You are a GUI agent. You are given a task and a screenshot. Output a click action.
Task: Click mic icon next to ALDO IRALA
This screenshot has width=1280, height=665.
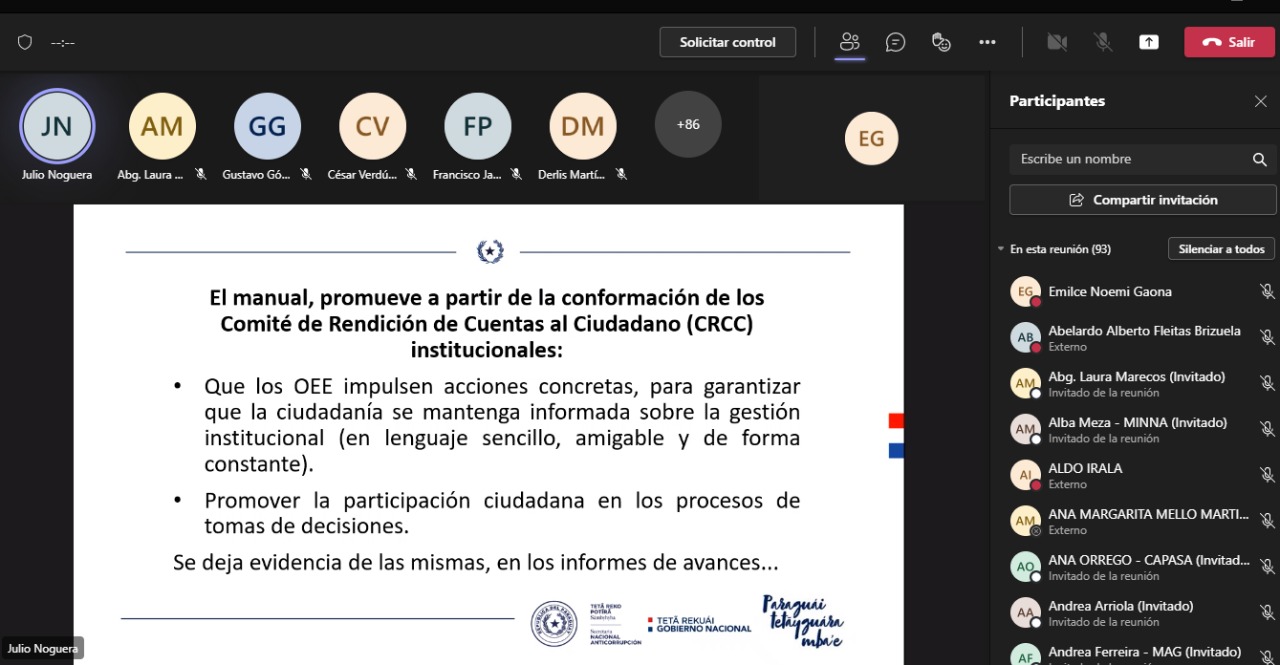pyautogui.click(x=1266, y=475)
